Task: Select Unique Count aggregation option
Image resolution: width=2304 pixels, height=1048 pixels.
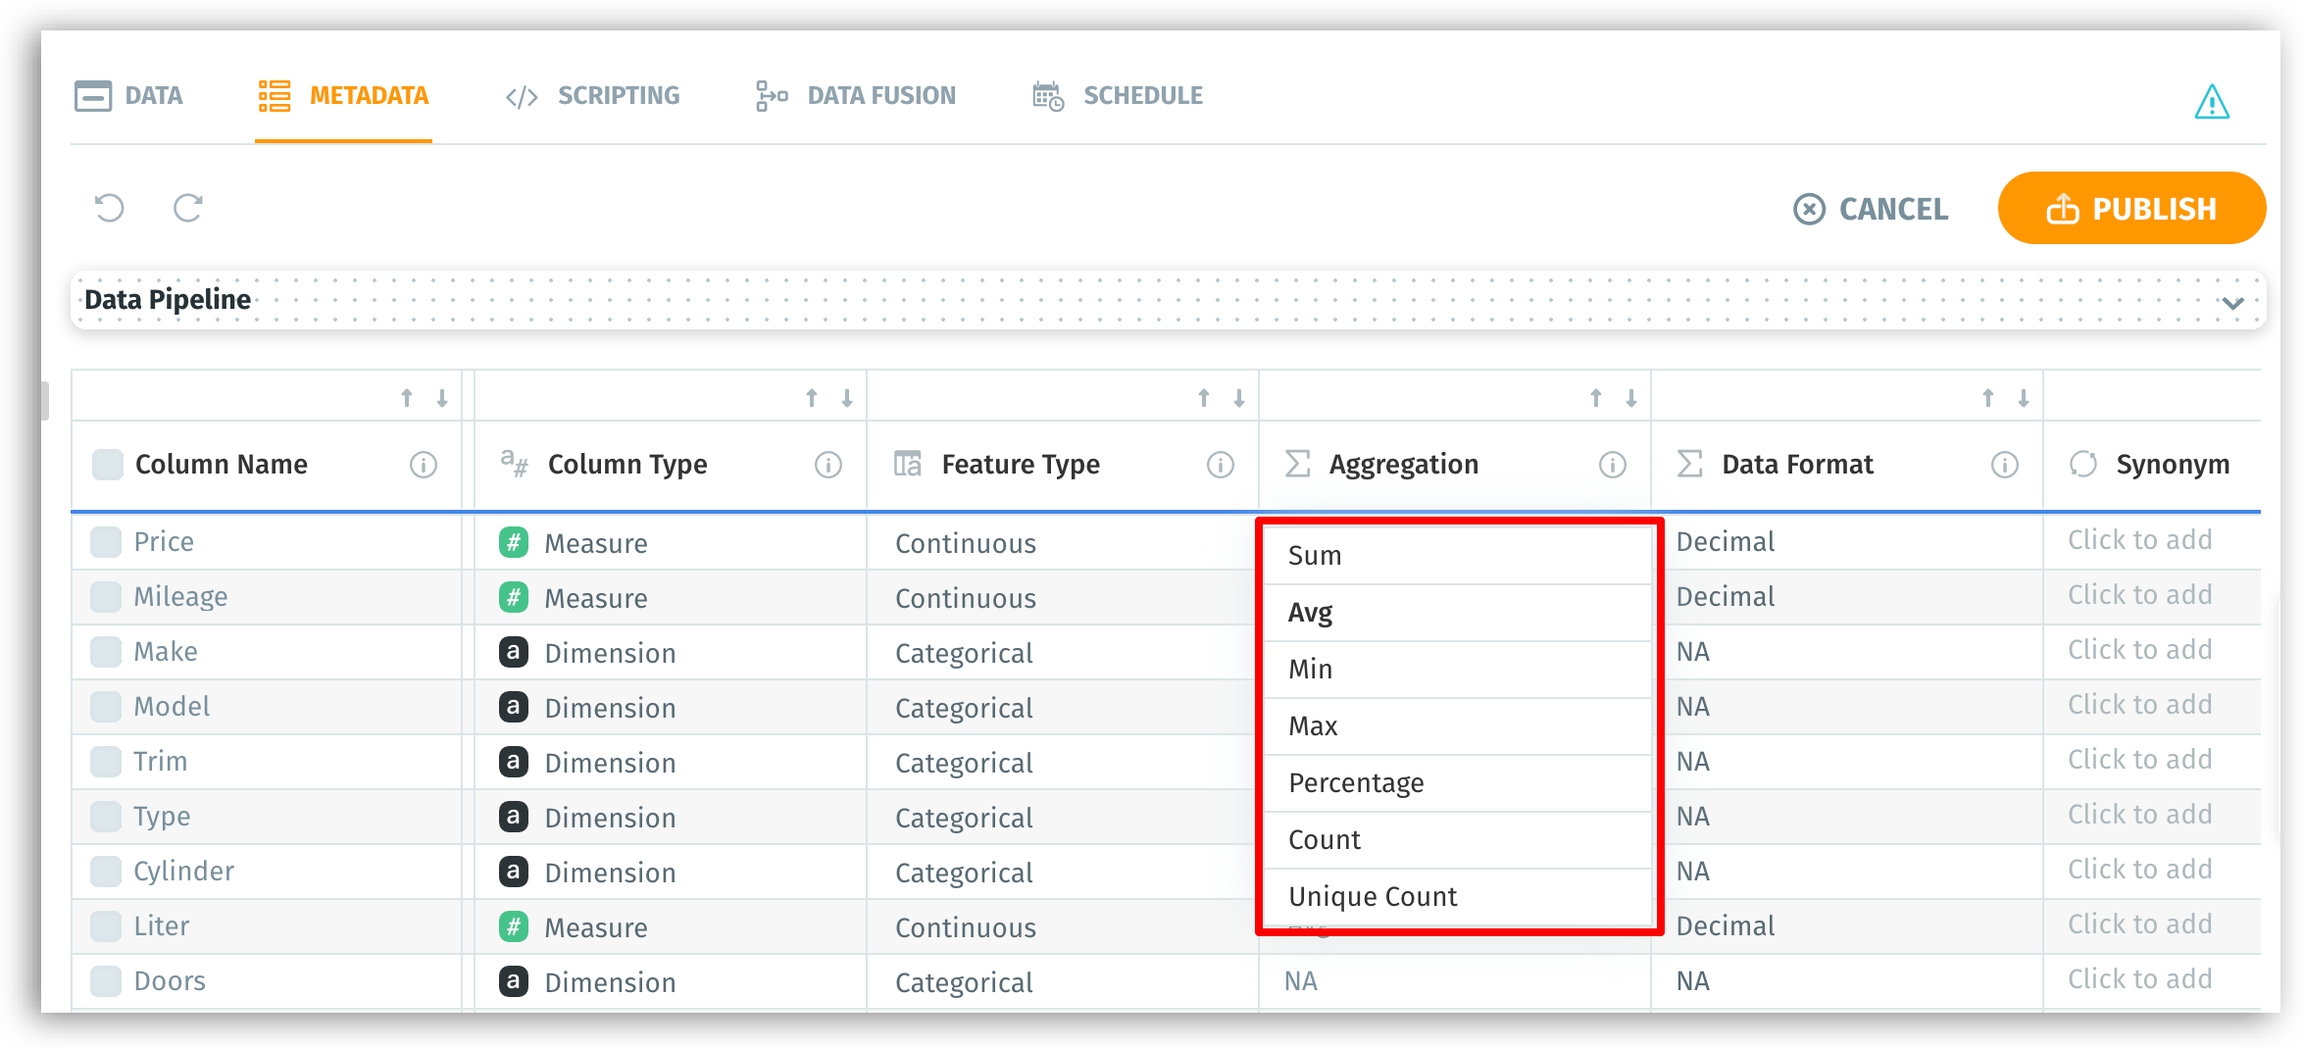Action: coord(1372,897)
